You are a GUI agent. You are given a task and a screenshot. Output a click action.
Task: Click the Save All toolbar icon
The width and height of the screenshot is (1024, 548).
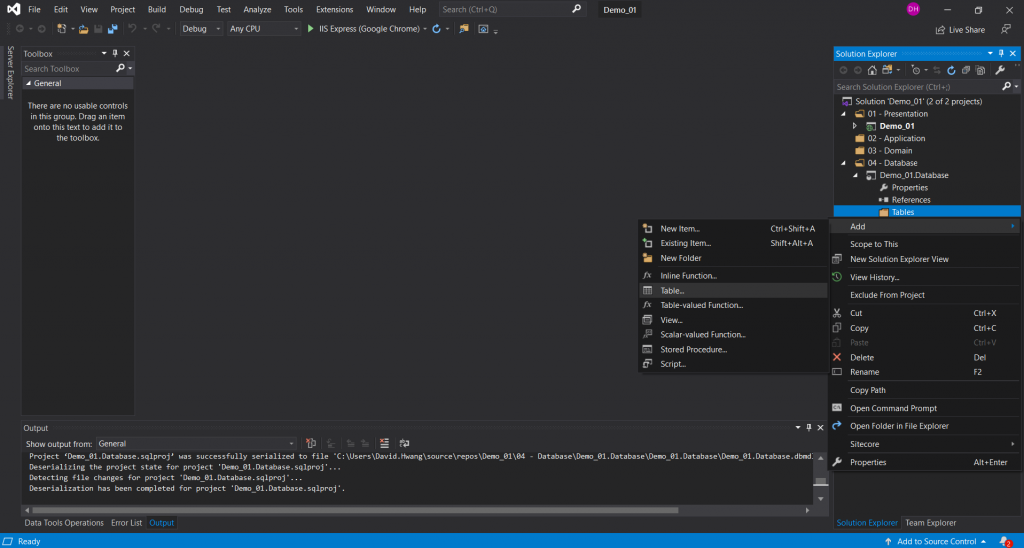111,29
